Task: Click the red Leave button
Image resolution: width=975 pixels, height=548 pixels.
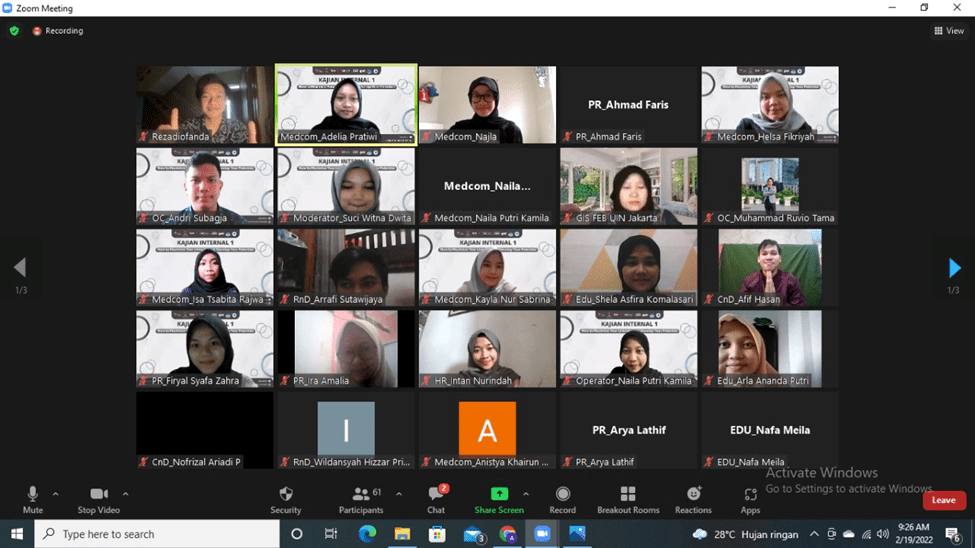Action: coord(943,500)
